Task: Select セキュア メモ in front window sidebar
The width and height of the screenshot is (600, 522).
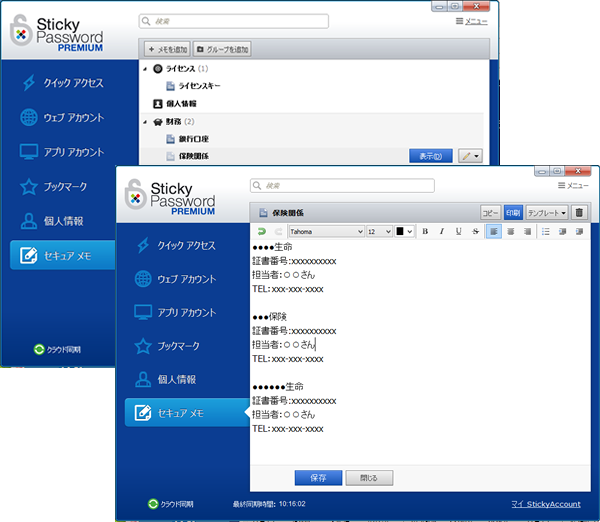Action: 187,413
